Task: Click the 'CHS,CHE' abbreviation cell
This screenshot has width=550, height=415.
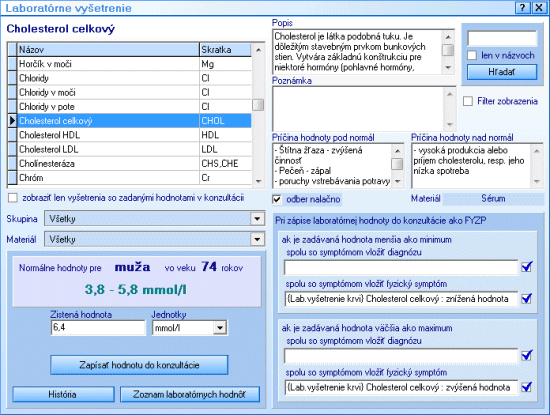Action: (225, 164)
